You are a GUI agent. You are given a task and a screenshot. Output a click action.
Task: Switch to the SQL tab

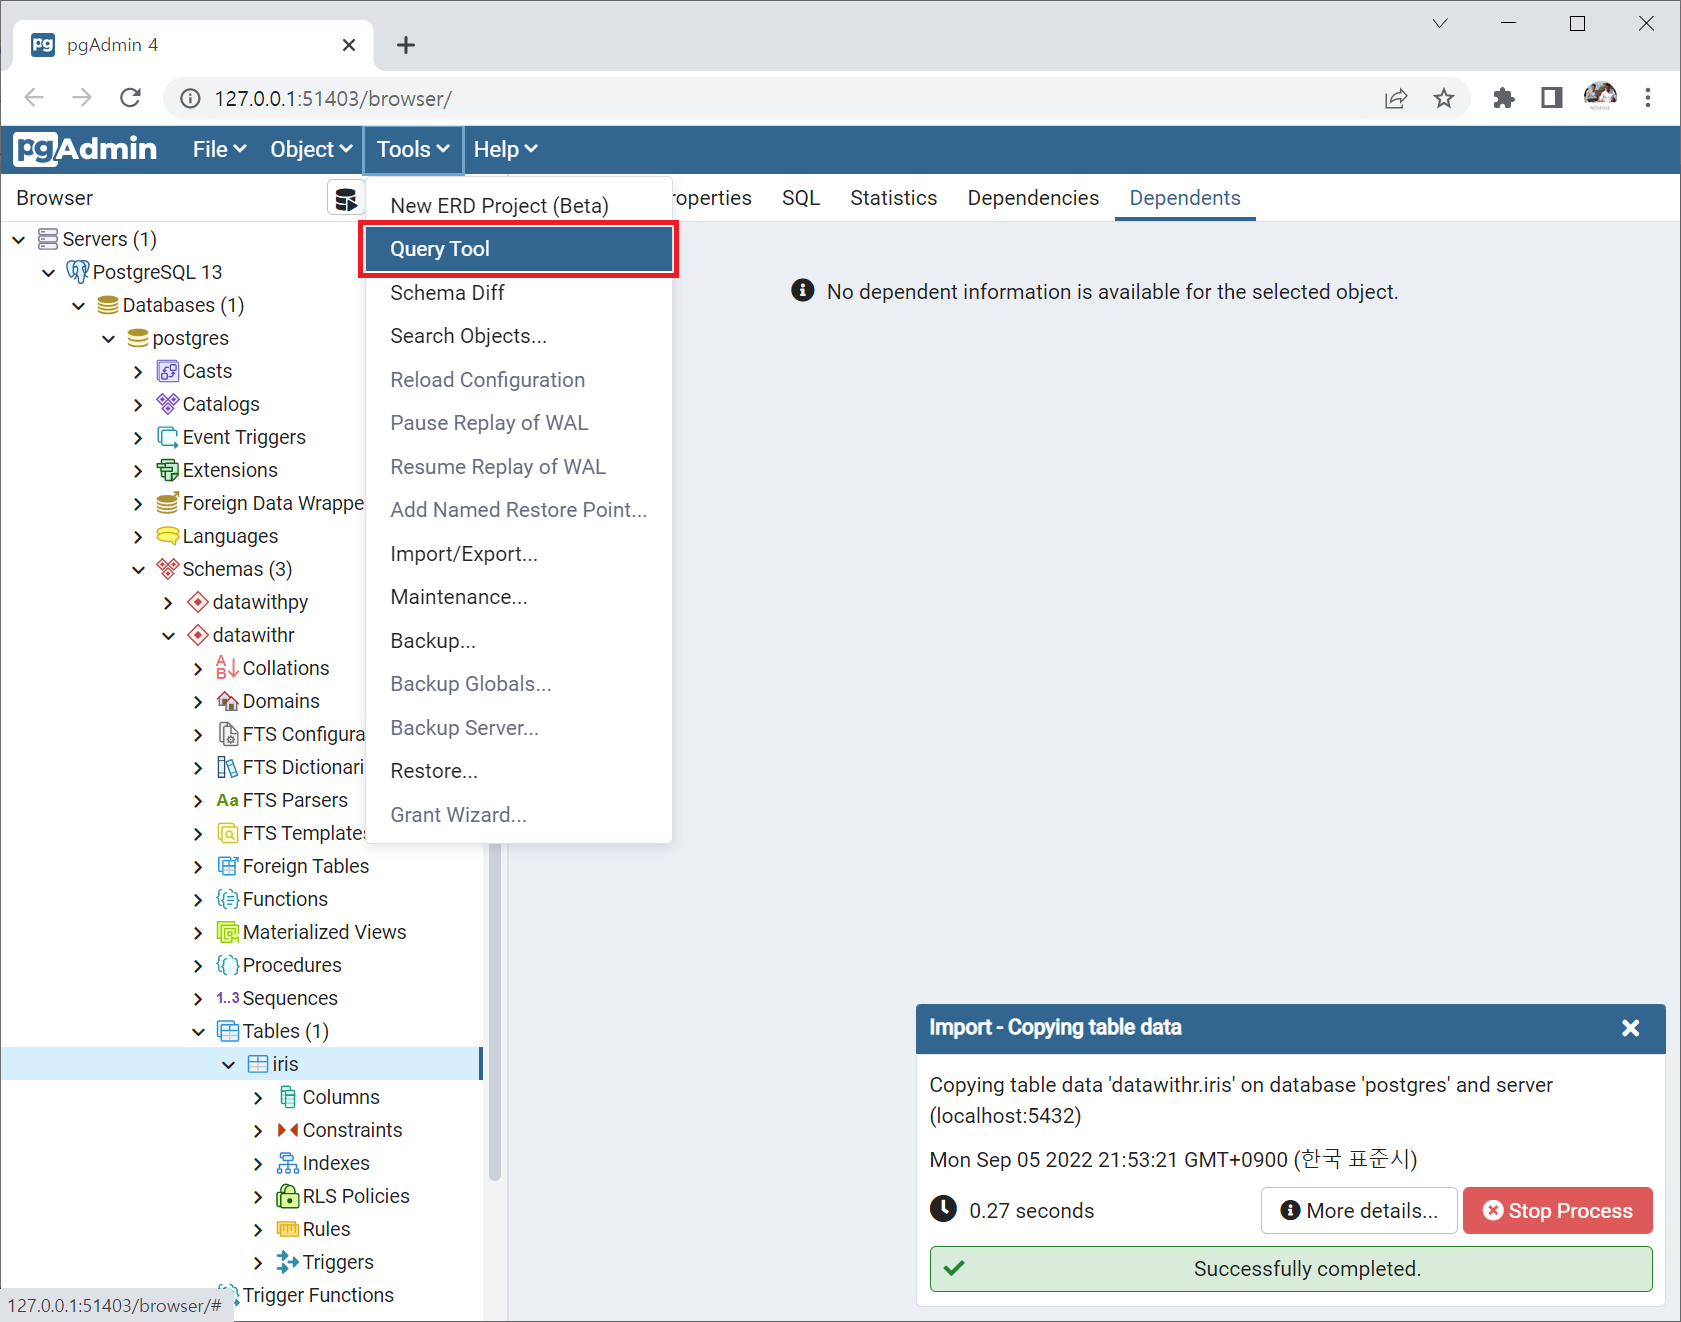[x=801, y=198]
